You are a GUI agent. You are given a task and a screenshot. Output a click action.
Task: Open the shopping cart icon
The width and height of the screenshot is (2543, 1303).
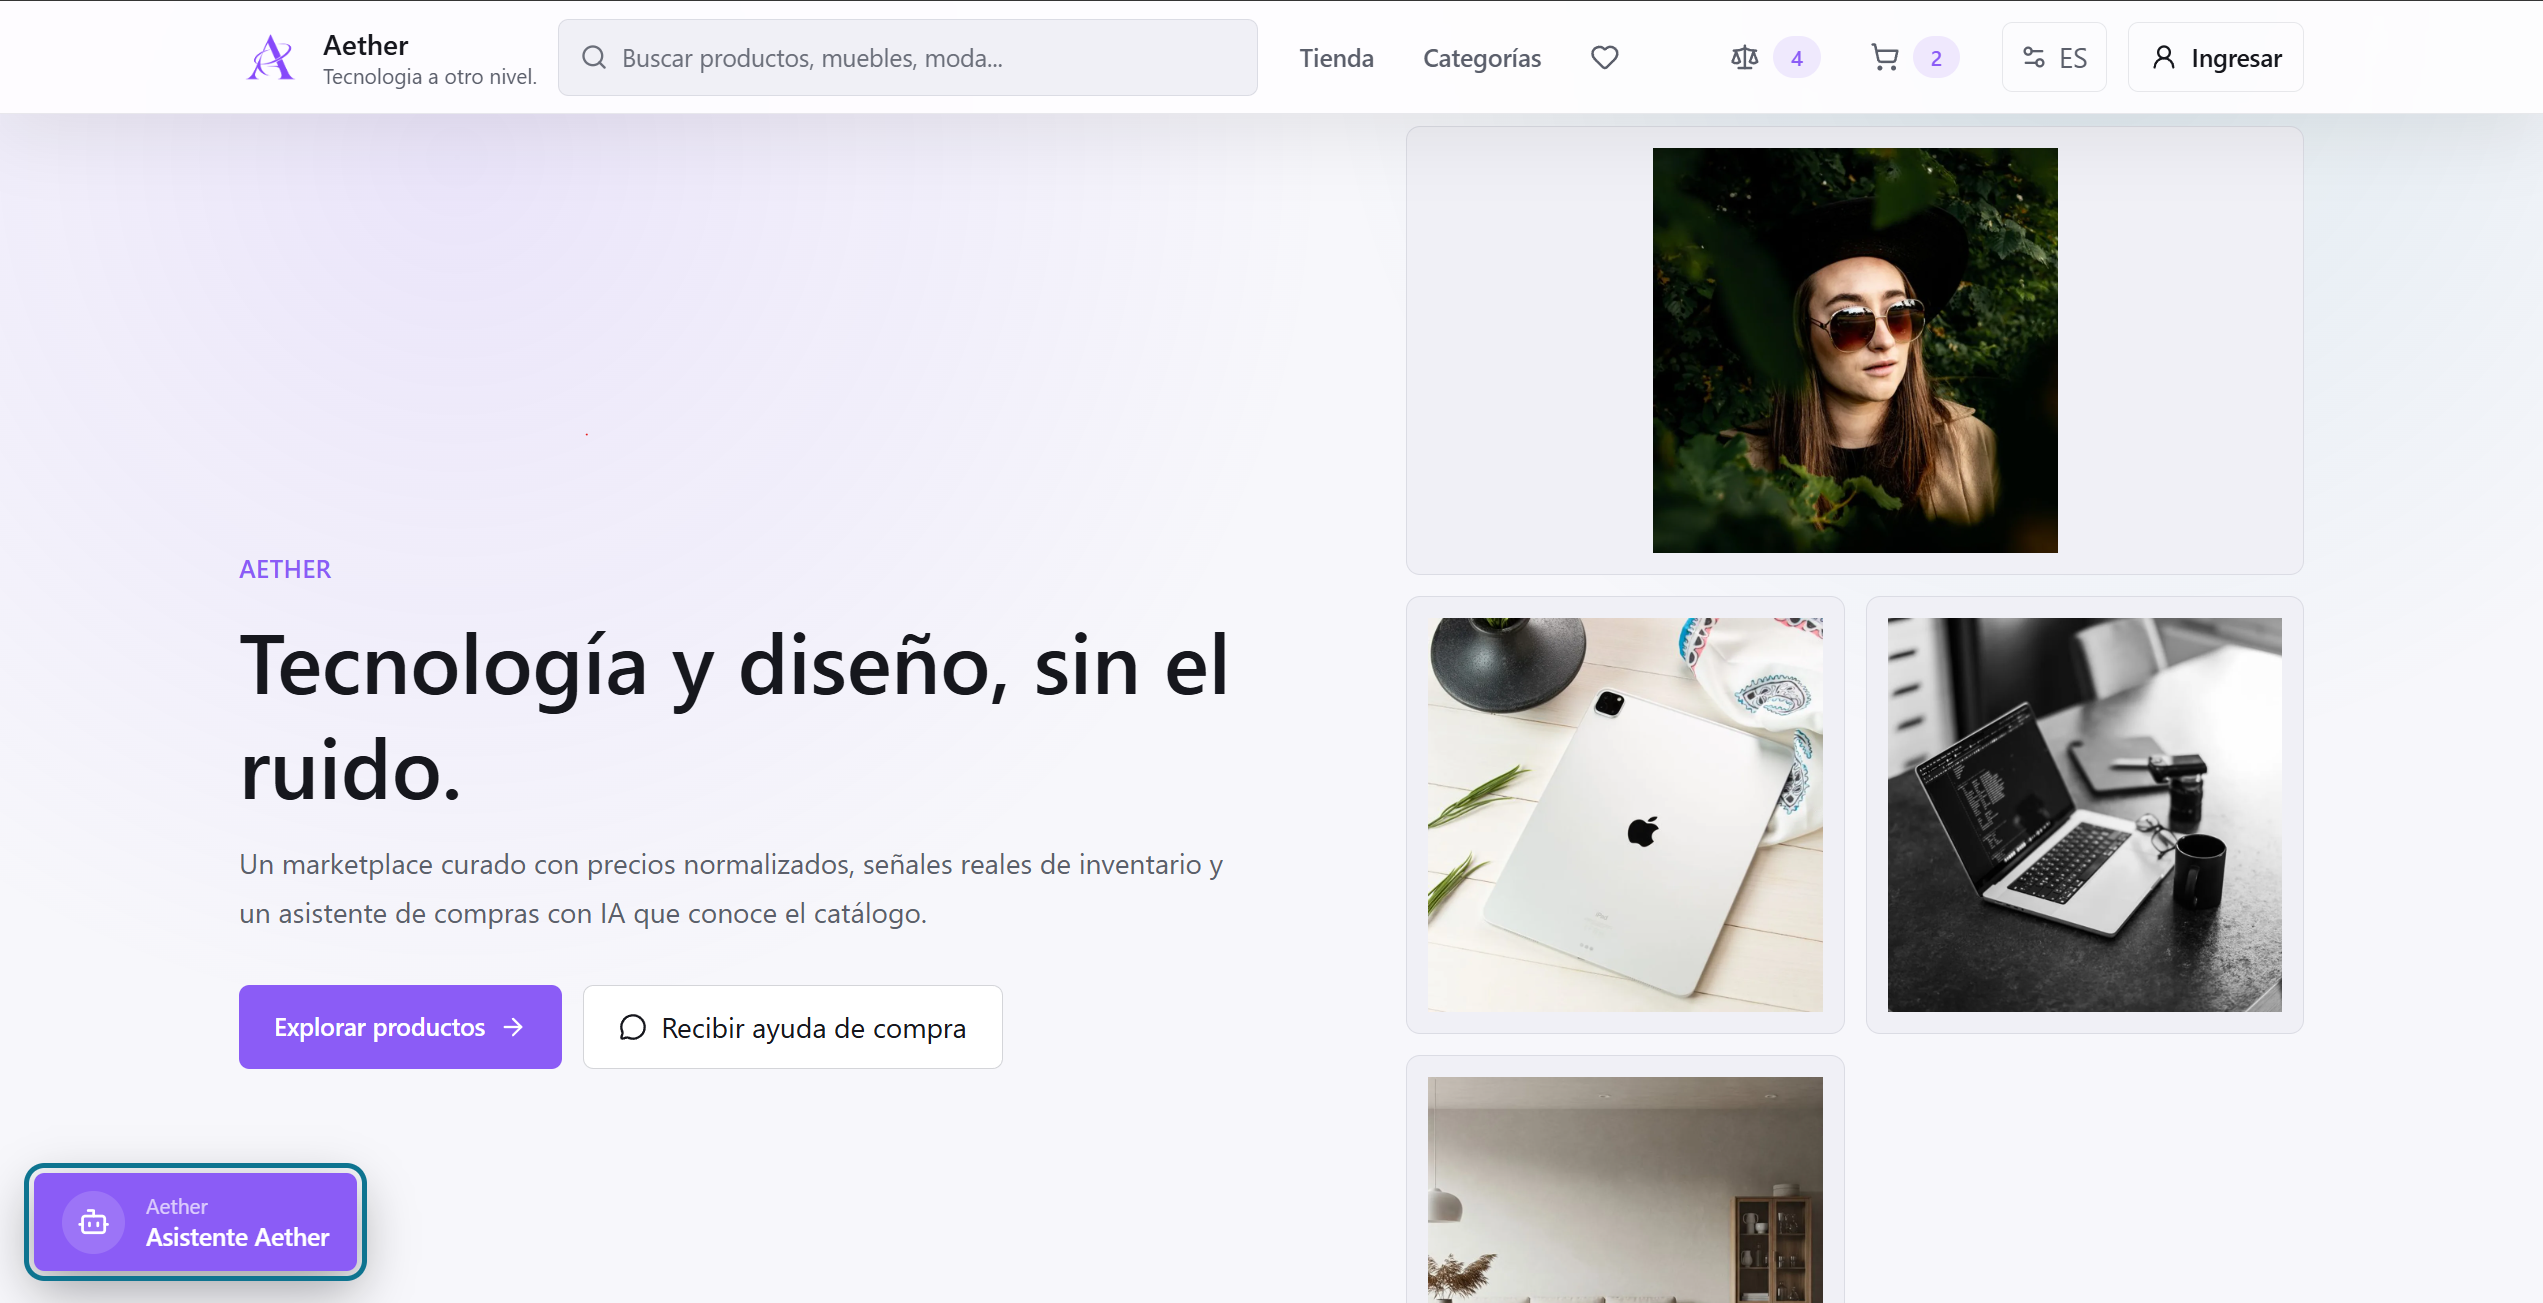pos(1884,58)
